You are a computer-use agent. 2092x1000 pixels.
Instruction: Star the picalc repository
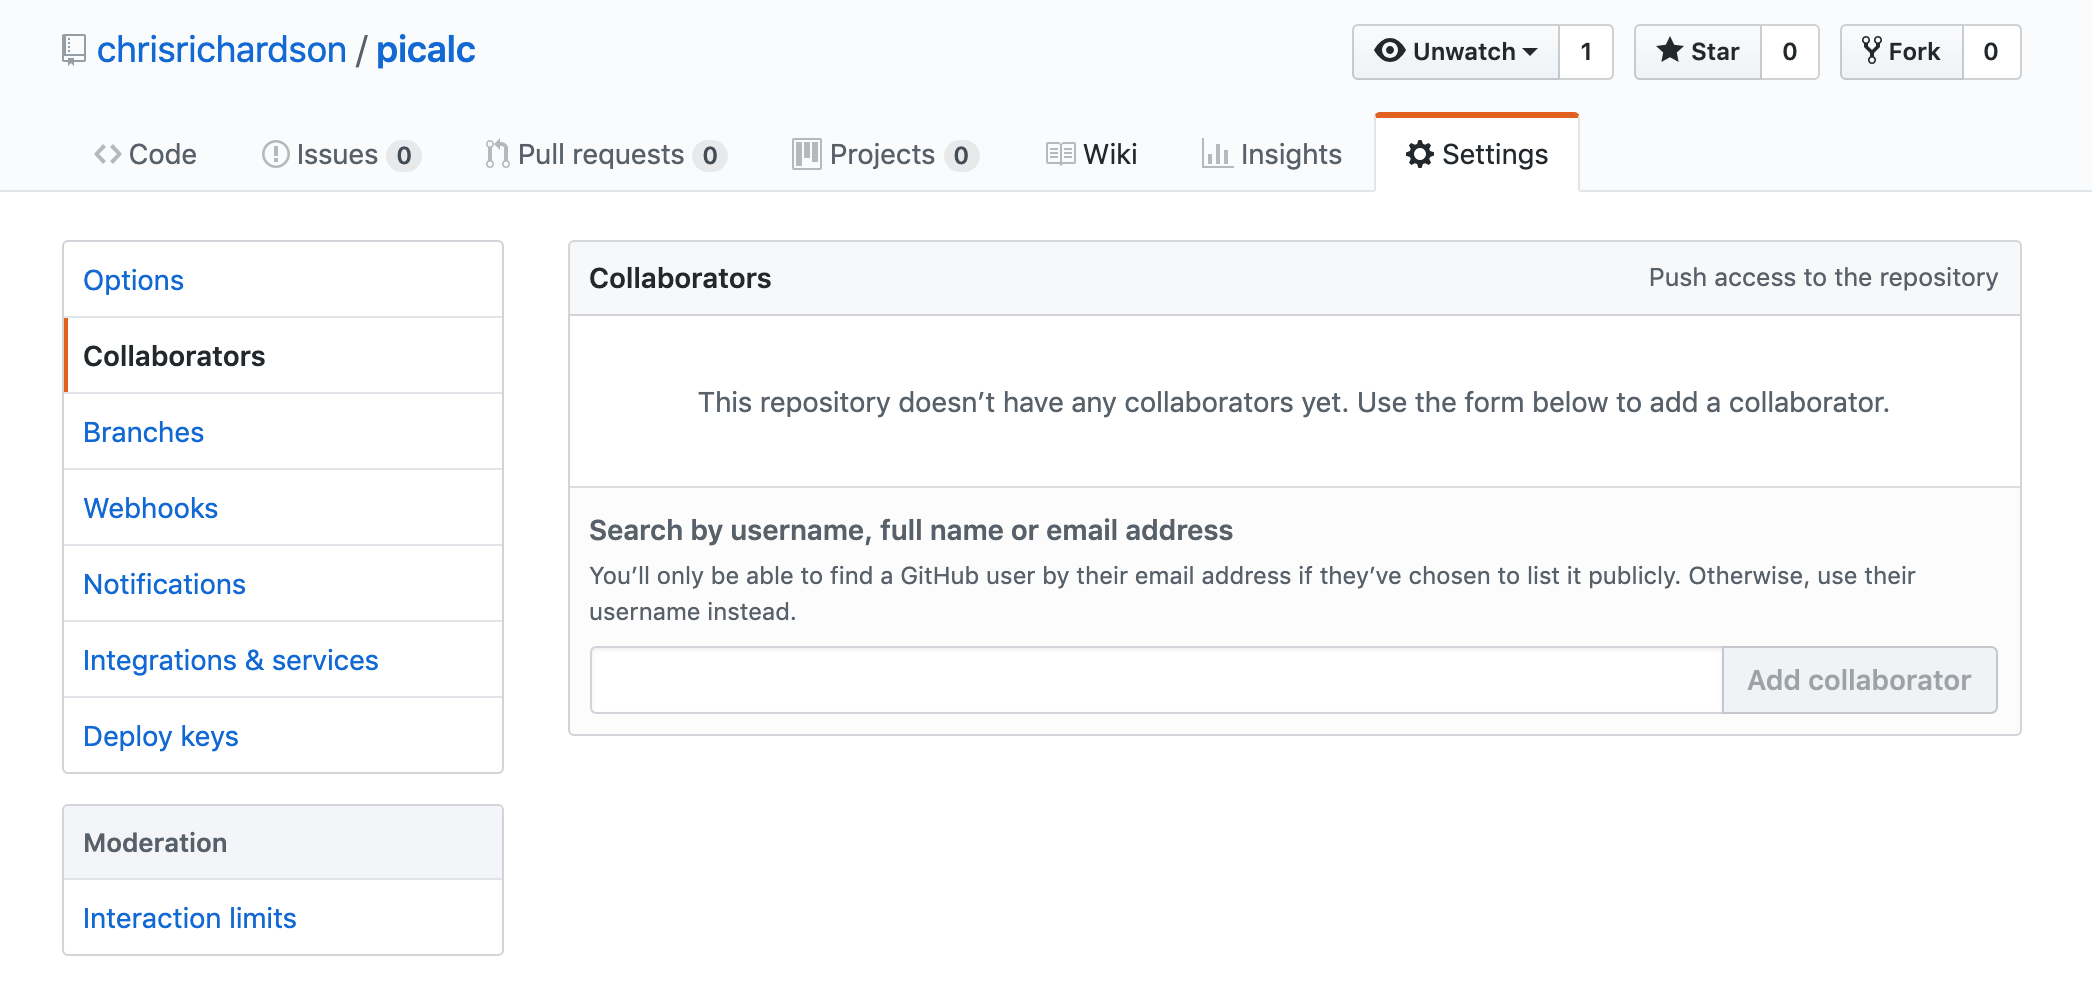[1698, 52]
